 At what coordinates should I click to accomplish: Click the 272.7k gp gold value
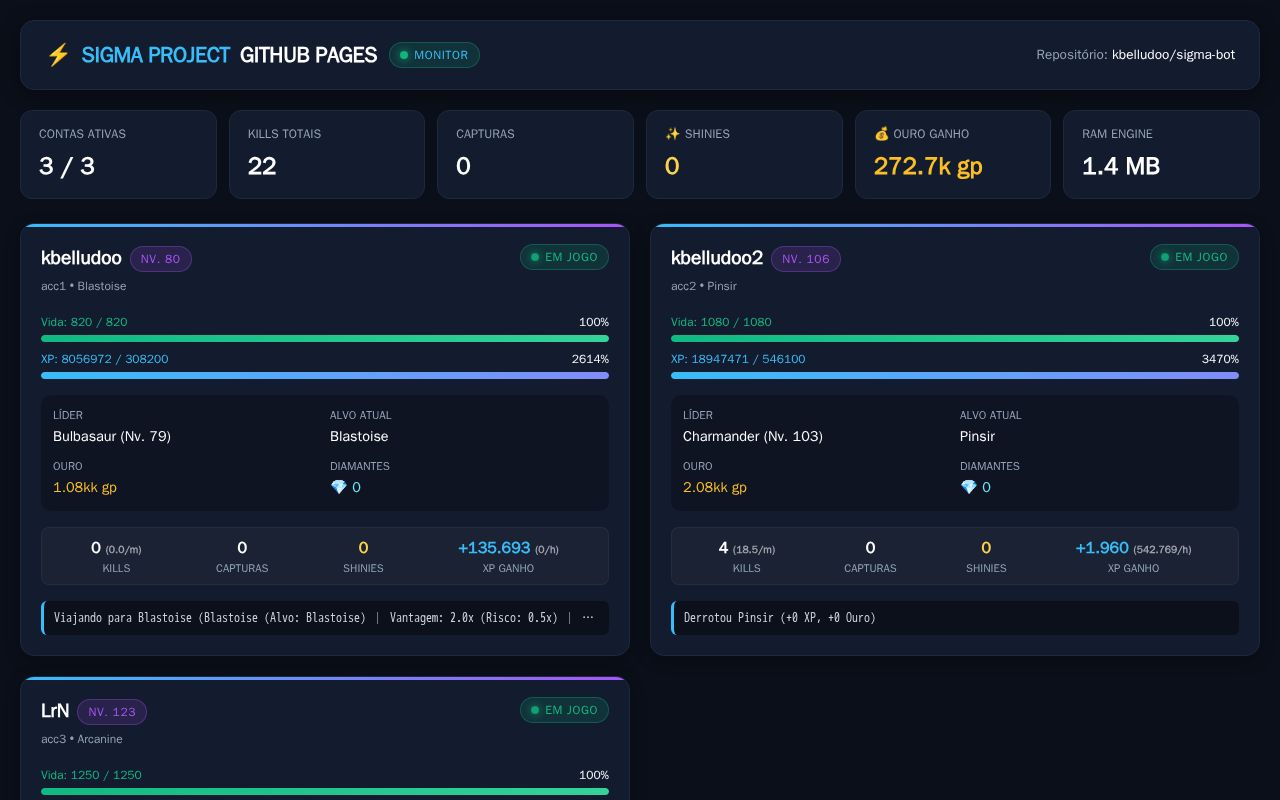(928, 166)
